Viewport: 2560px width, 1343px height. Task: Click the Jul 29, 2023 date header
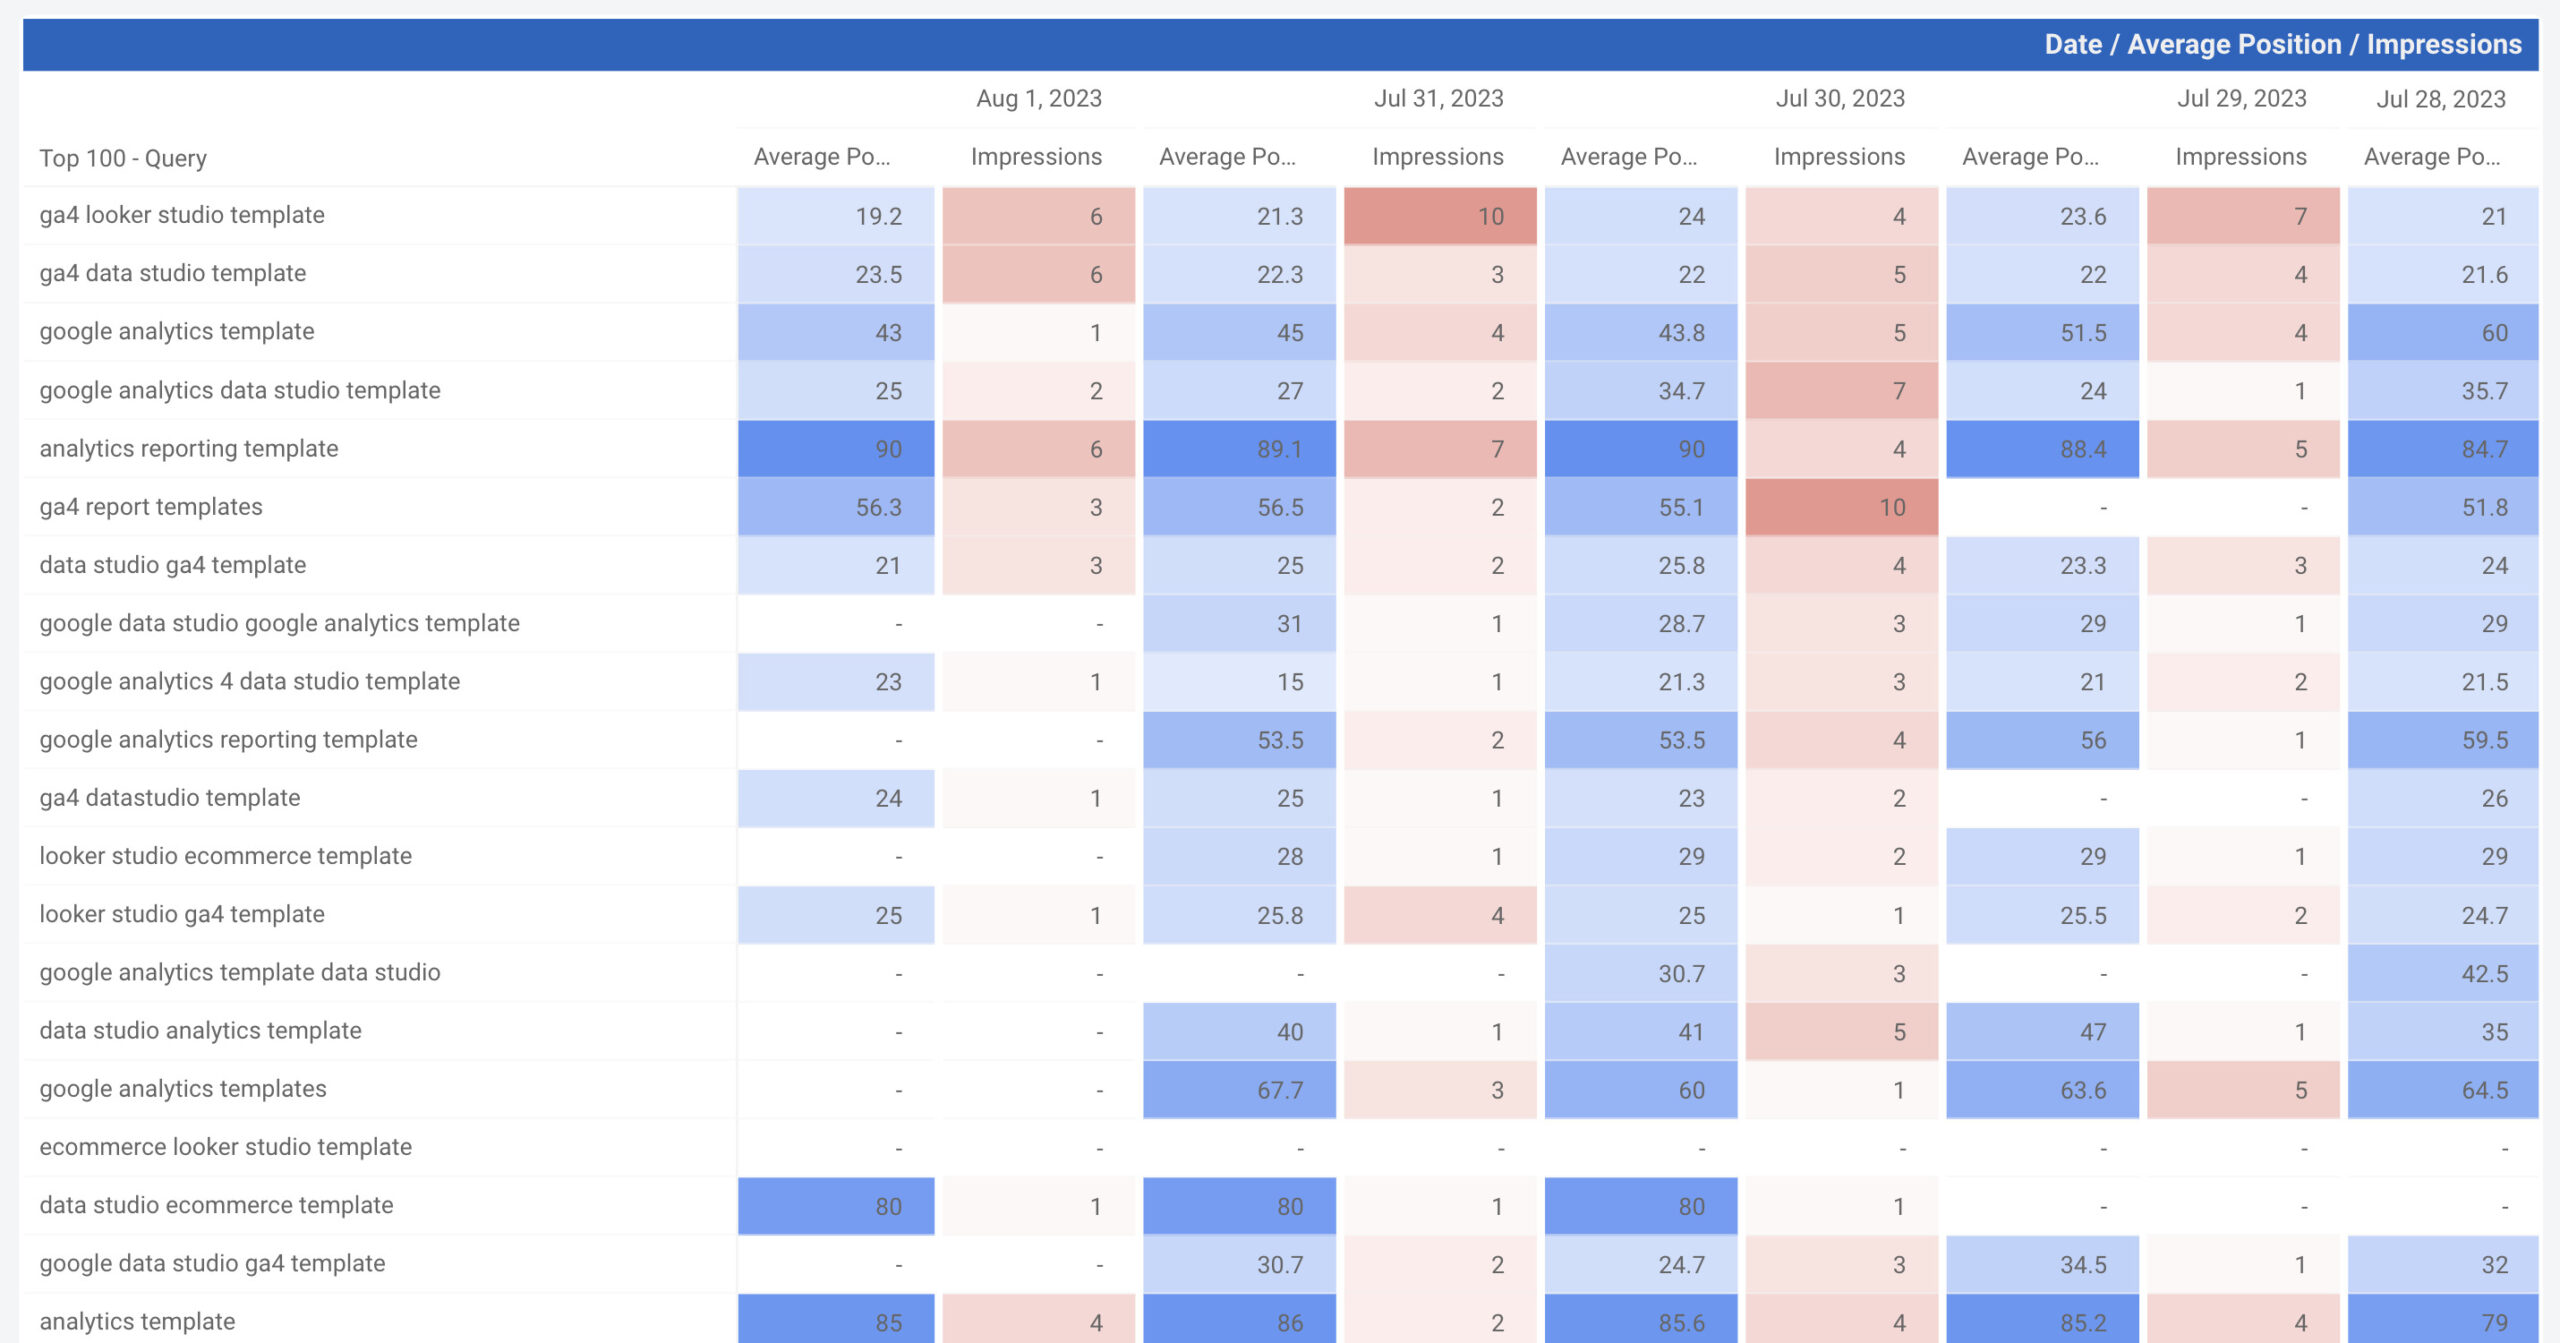[x=2241, y=98]
